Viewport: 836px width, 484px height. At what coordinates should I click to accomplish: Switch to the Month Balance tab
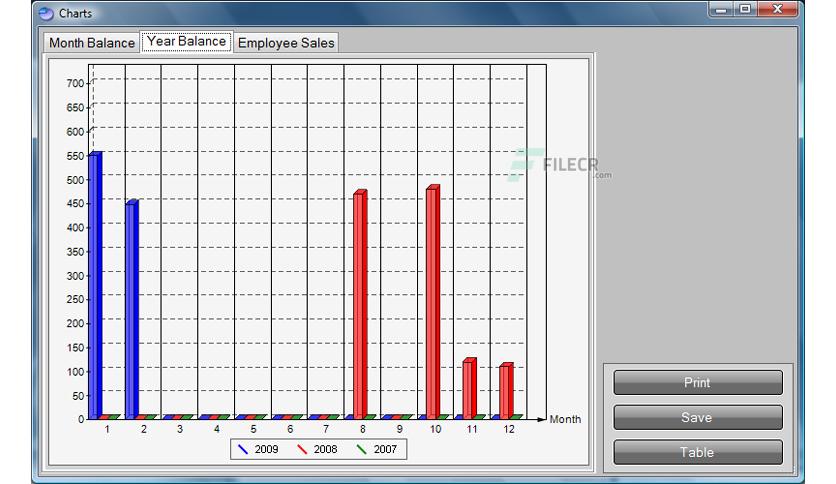pyautogui.click(x=92, y=43)
